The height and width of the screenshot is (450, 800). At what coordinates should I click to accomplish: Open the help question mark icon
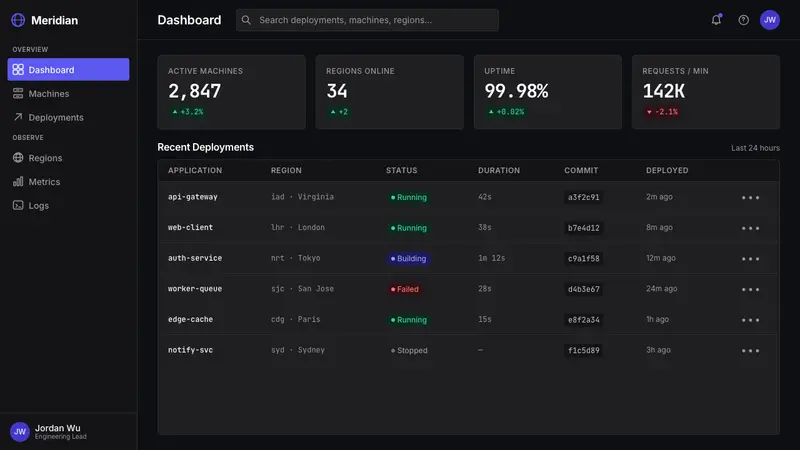(x=743, y=20)
